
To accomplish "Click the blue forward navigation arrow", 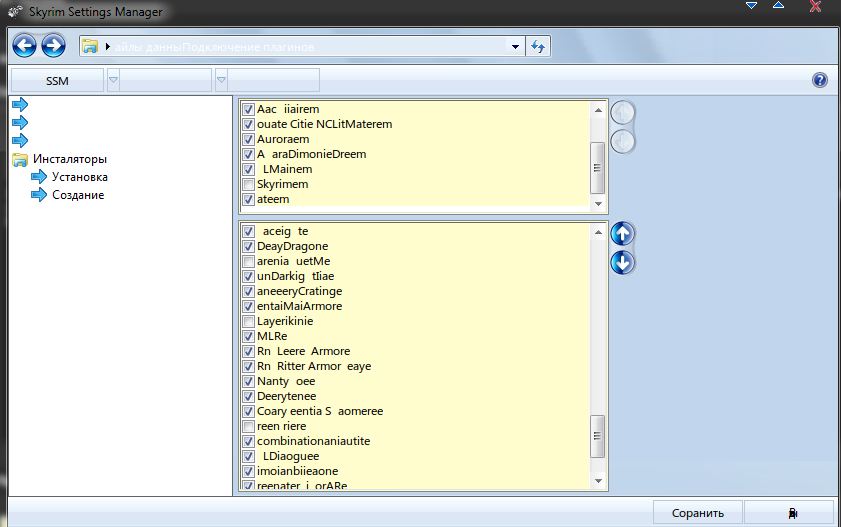I will 53,46.
